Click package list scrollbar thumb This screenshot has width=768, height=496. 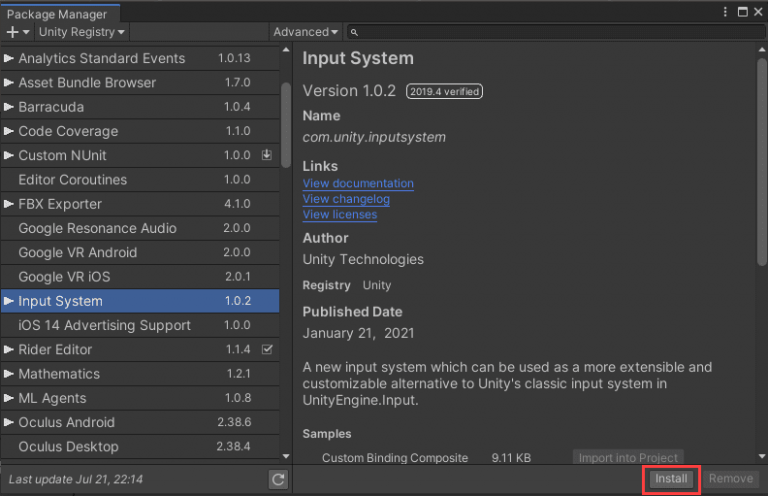coord(286,125)
